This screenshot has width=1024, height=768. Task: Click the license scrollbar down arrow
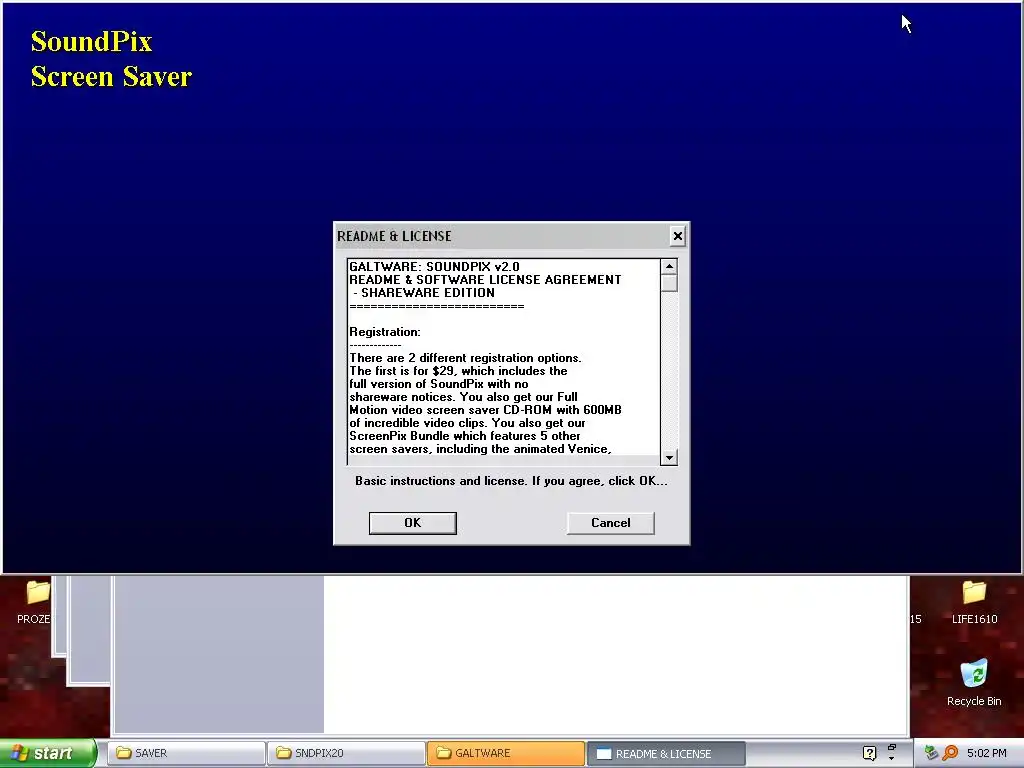pyautogui.click(x=669, y=457)
